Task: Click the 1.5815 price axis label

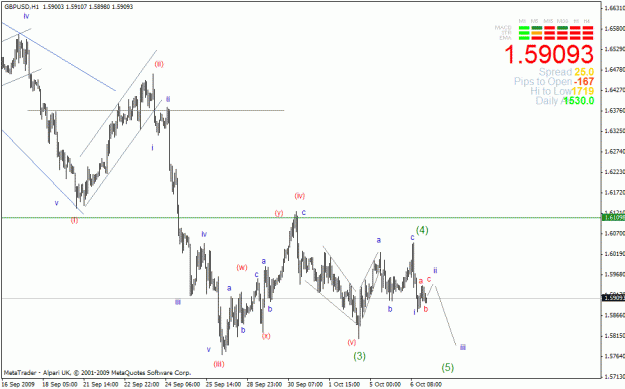Action: pyautogui.click(x=614, y=336)
